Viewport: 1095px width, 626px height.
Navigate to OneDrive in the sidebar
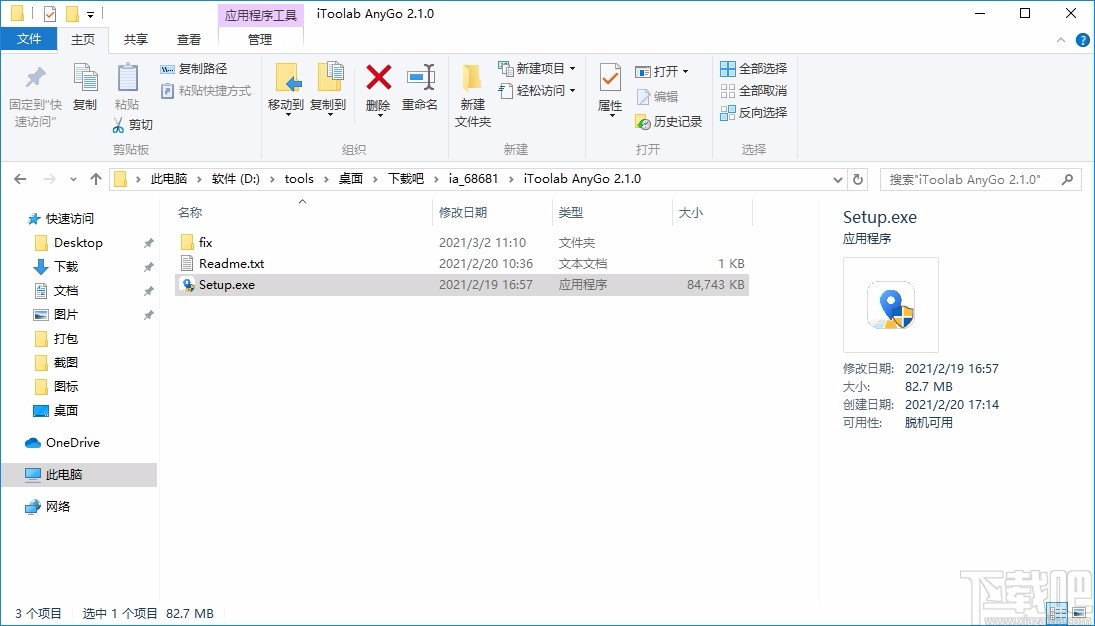73,442
